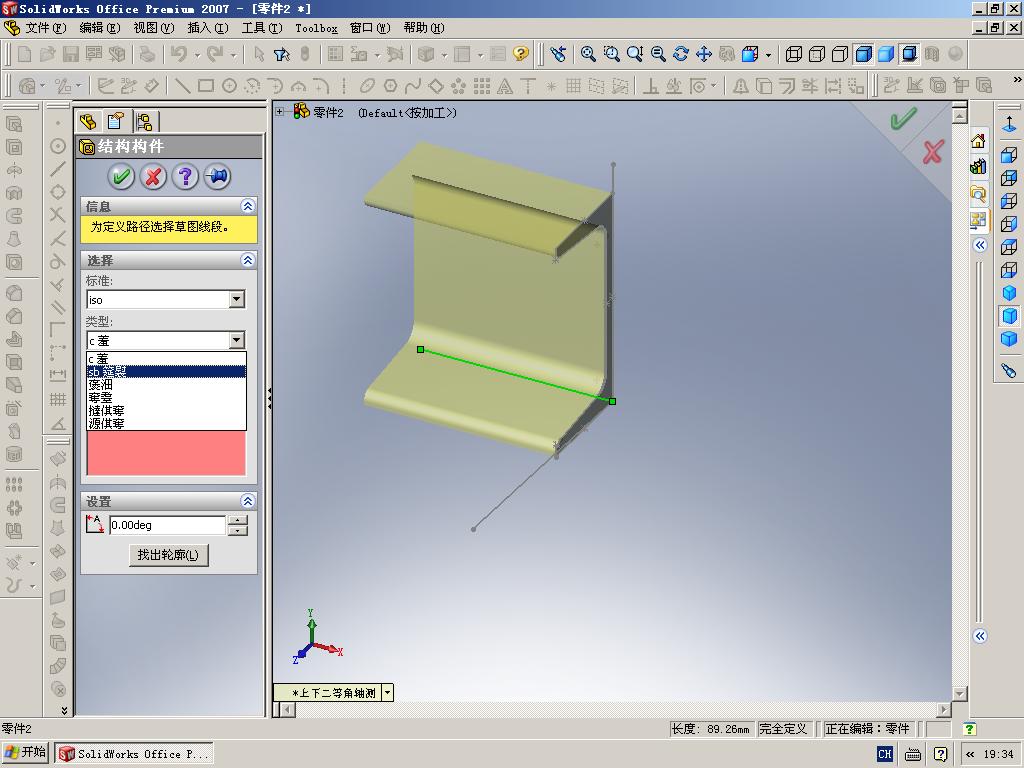Viewport: 1024px width, 768px height.
Task: Click the 找出轮廓 button
Action: point(168,555)
